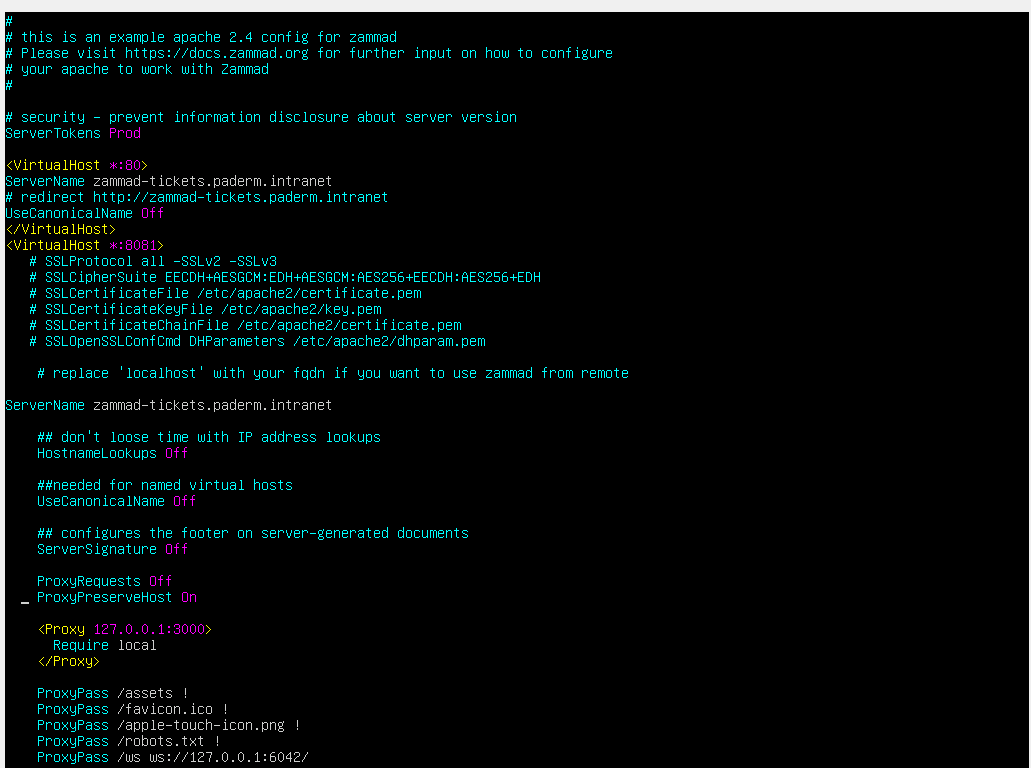1031x768 pixels.
Task: Click 'ProxyPass /robots.txt !' line
Action: click(x=129, y=741)
